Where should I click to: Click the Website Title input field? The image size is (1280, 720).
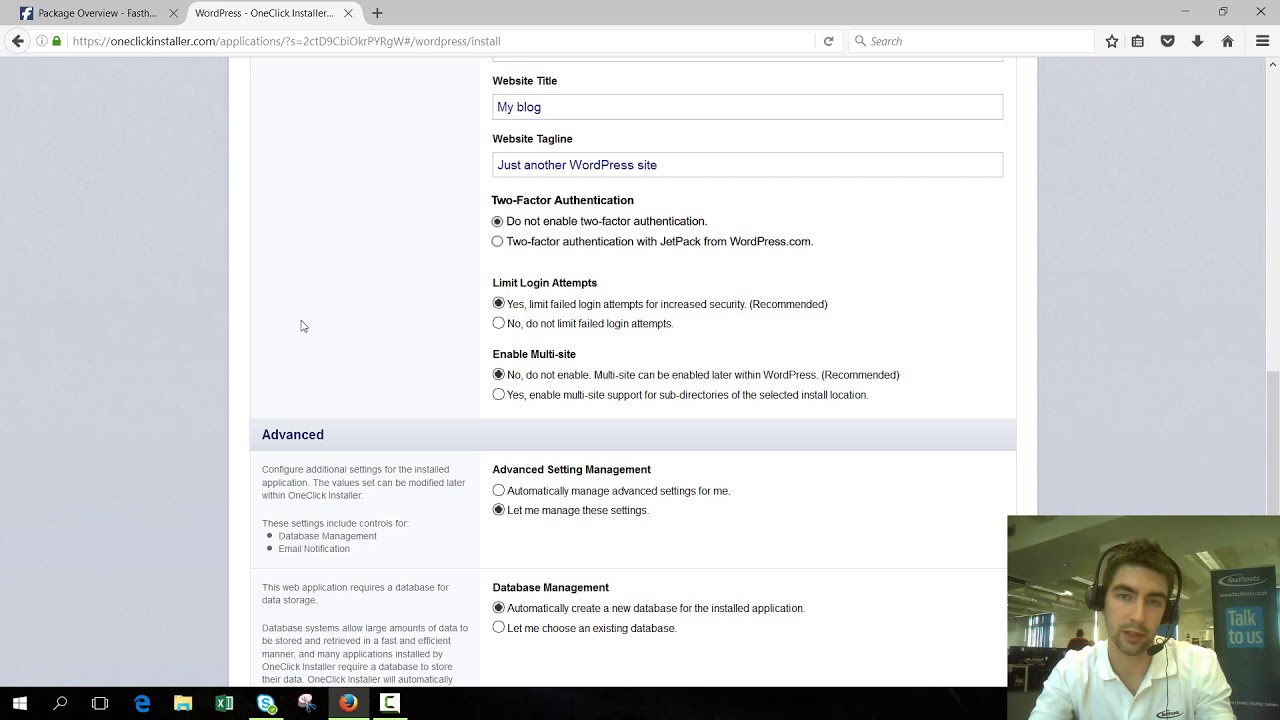[747, 107]
